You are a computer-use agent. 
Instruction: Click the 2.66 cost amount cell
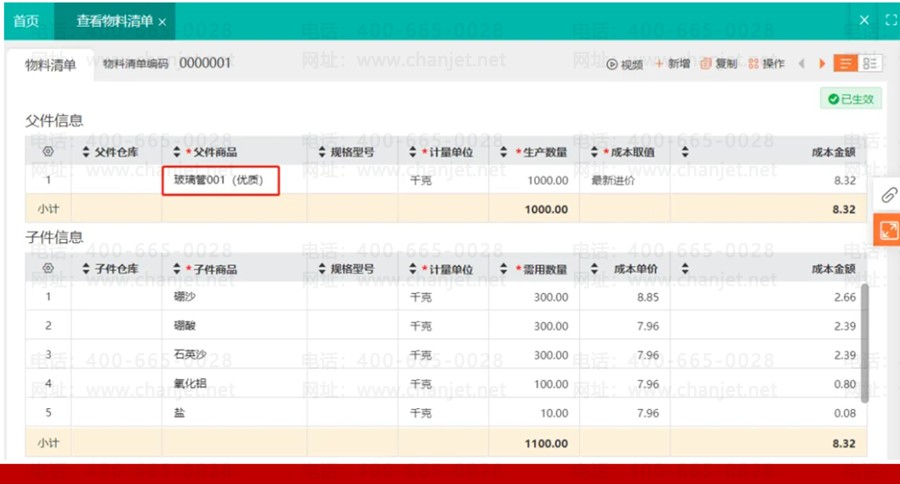(768, 297)
